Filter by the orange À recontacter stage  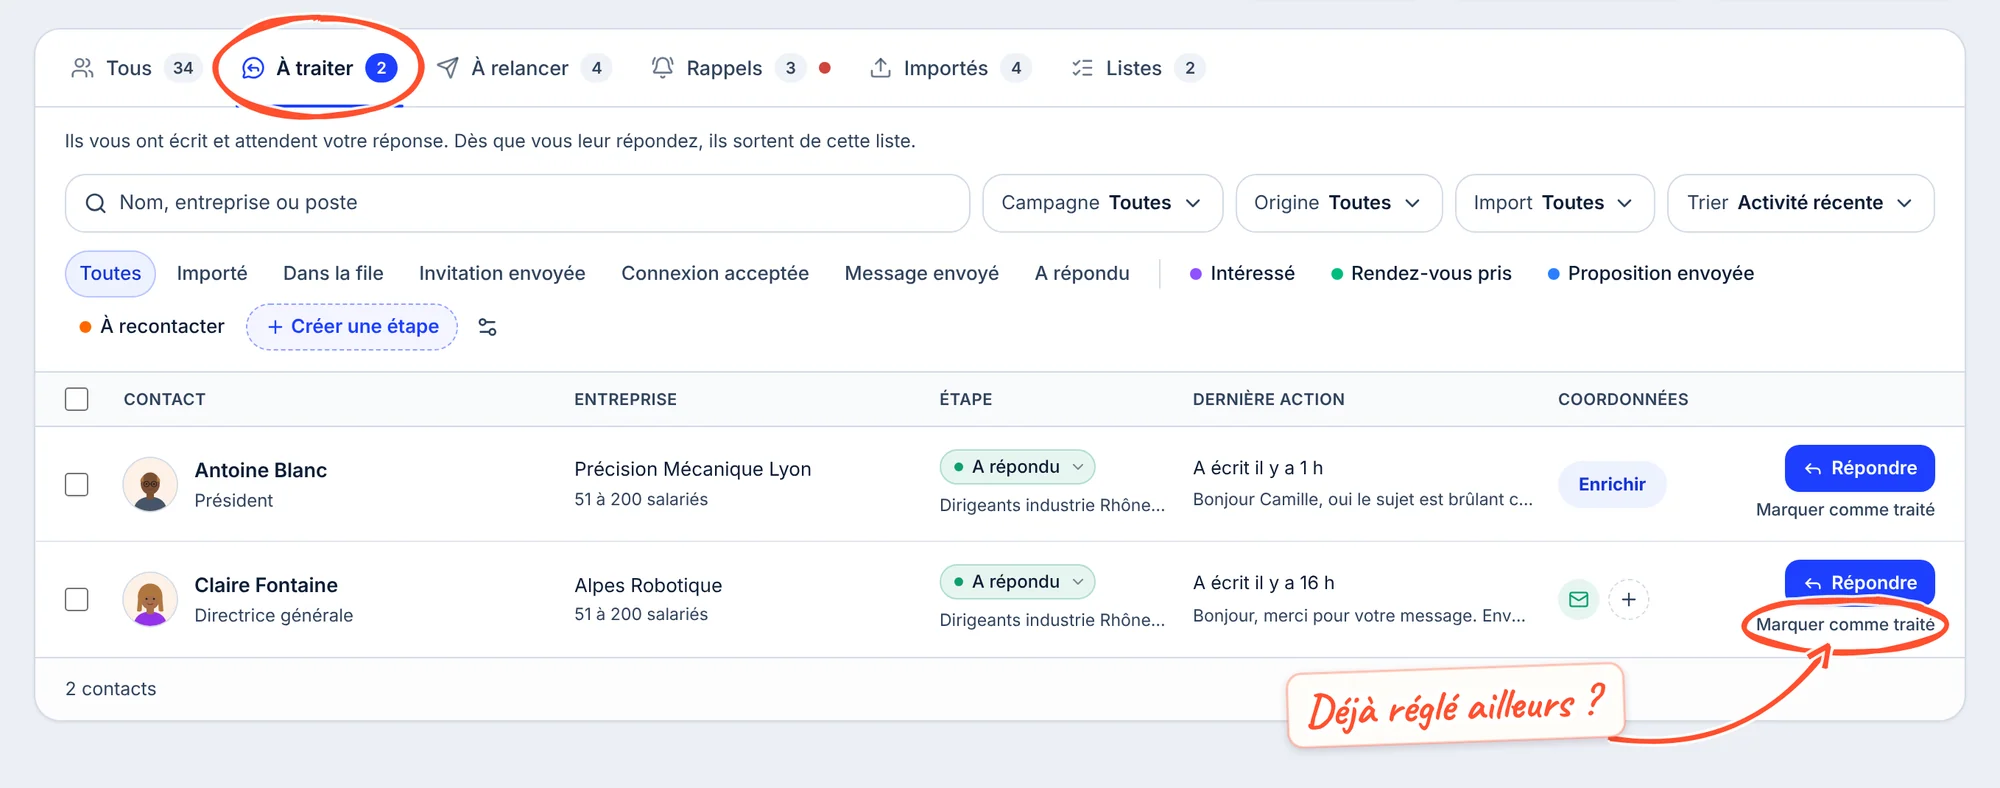click(x=152, y=327)
